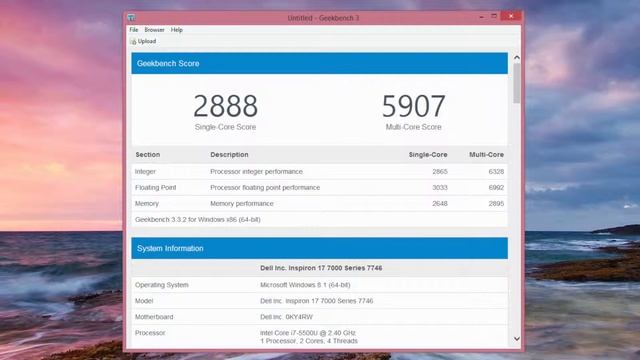The width and height of the screenshot is (640, 360).
Task: Click the vertical scrollbar thumb
Action: [x=517, y=83]
